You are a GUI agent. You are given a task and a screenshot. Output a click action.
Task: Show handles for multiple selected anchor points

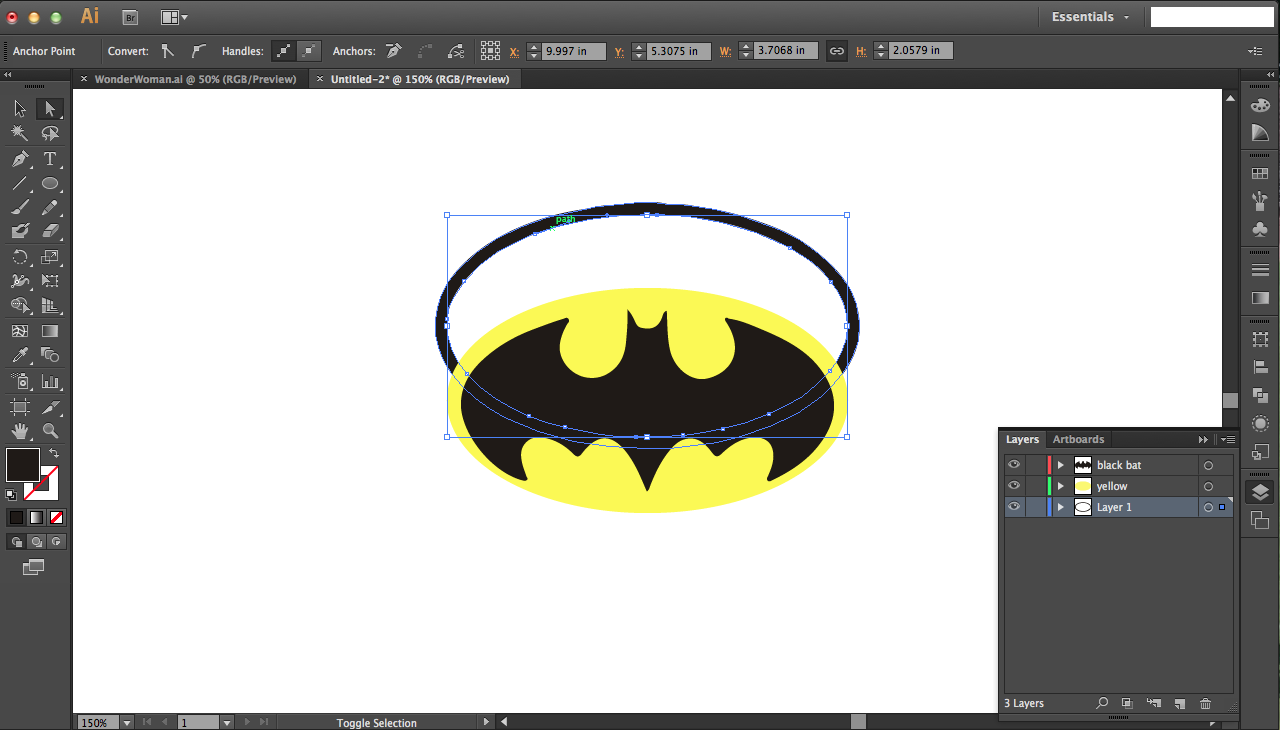(283, 51)
